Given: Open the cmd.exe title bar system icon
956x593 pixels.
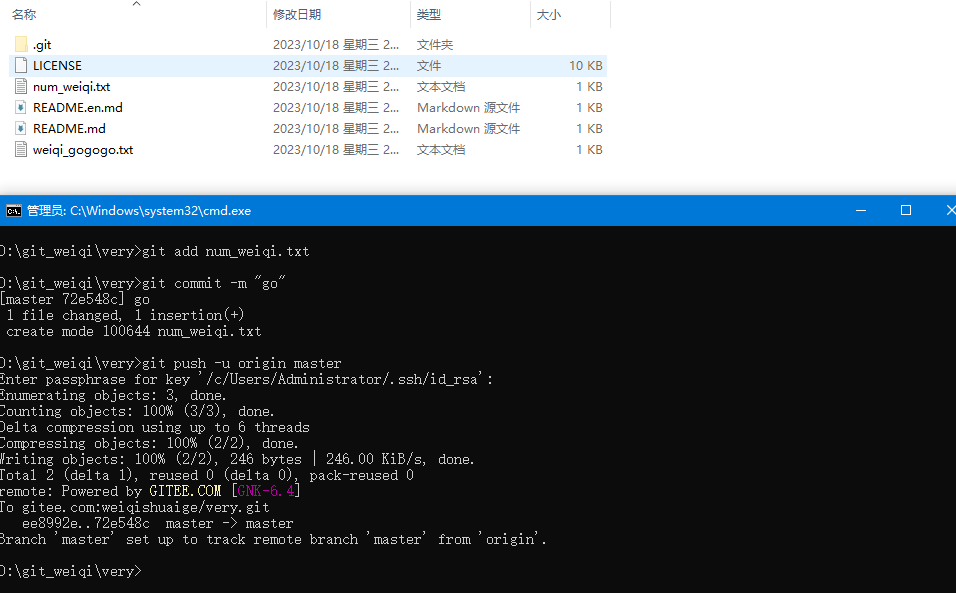Looking at the screenshot, I should [13, 211].
